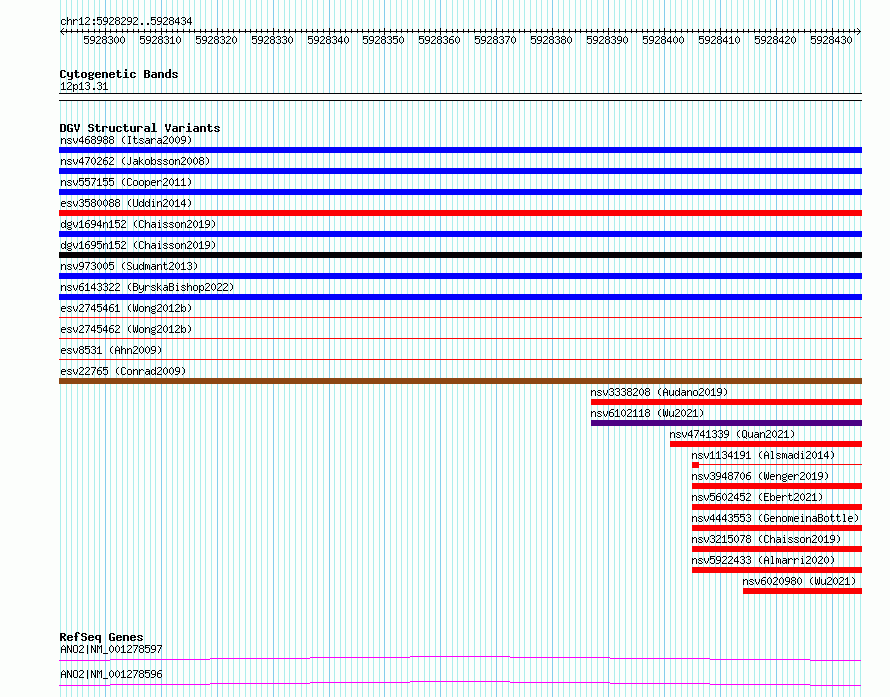The height and width of the screenshot is (697, 890).
Task: Click the nsv468988 (Itsara2009) variant label
Action: pos(126,140)
